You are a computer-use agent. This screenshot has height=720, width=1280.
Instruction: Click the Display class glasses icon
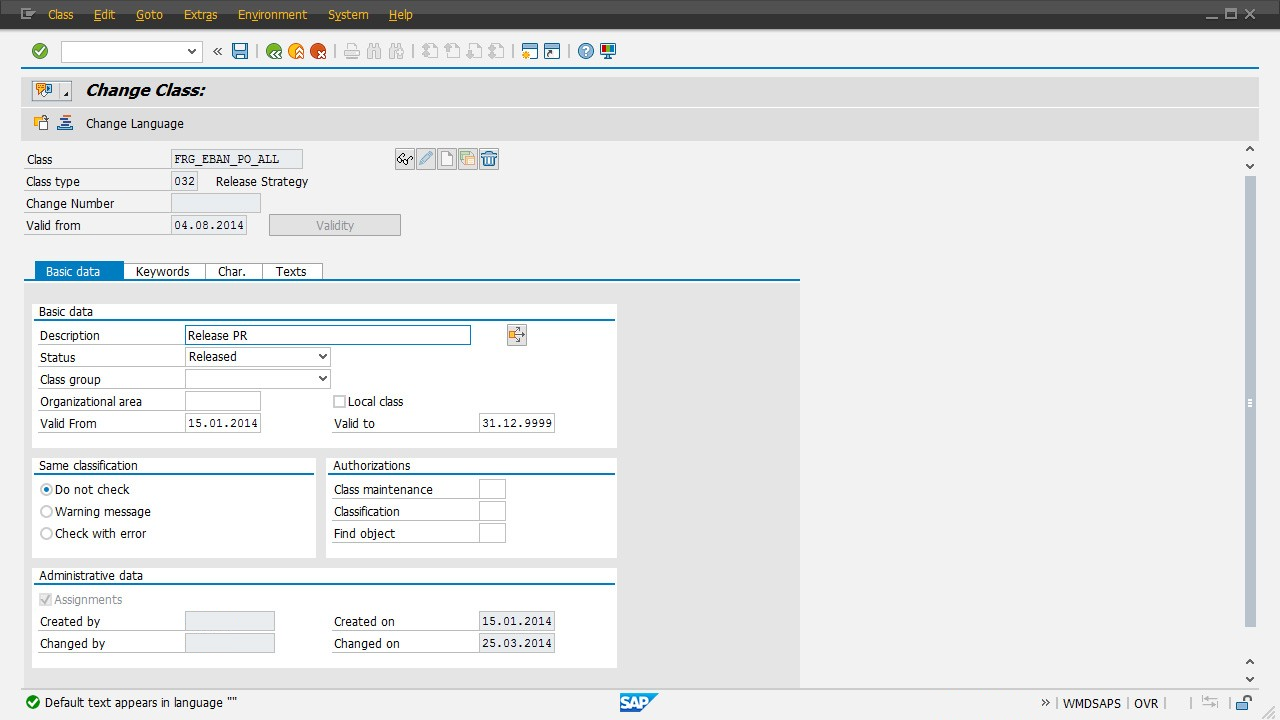click(x=405, y=159)
